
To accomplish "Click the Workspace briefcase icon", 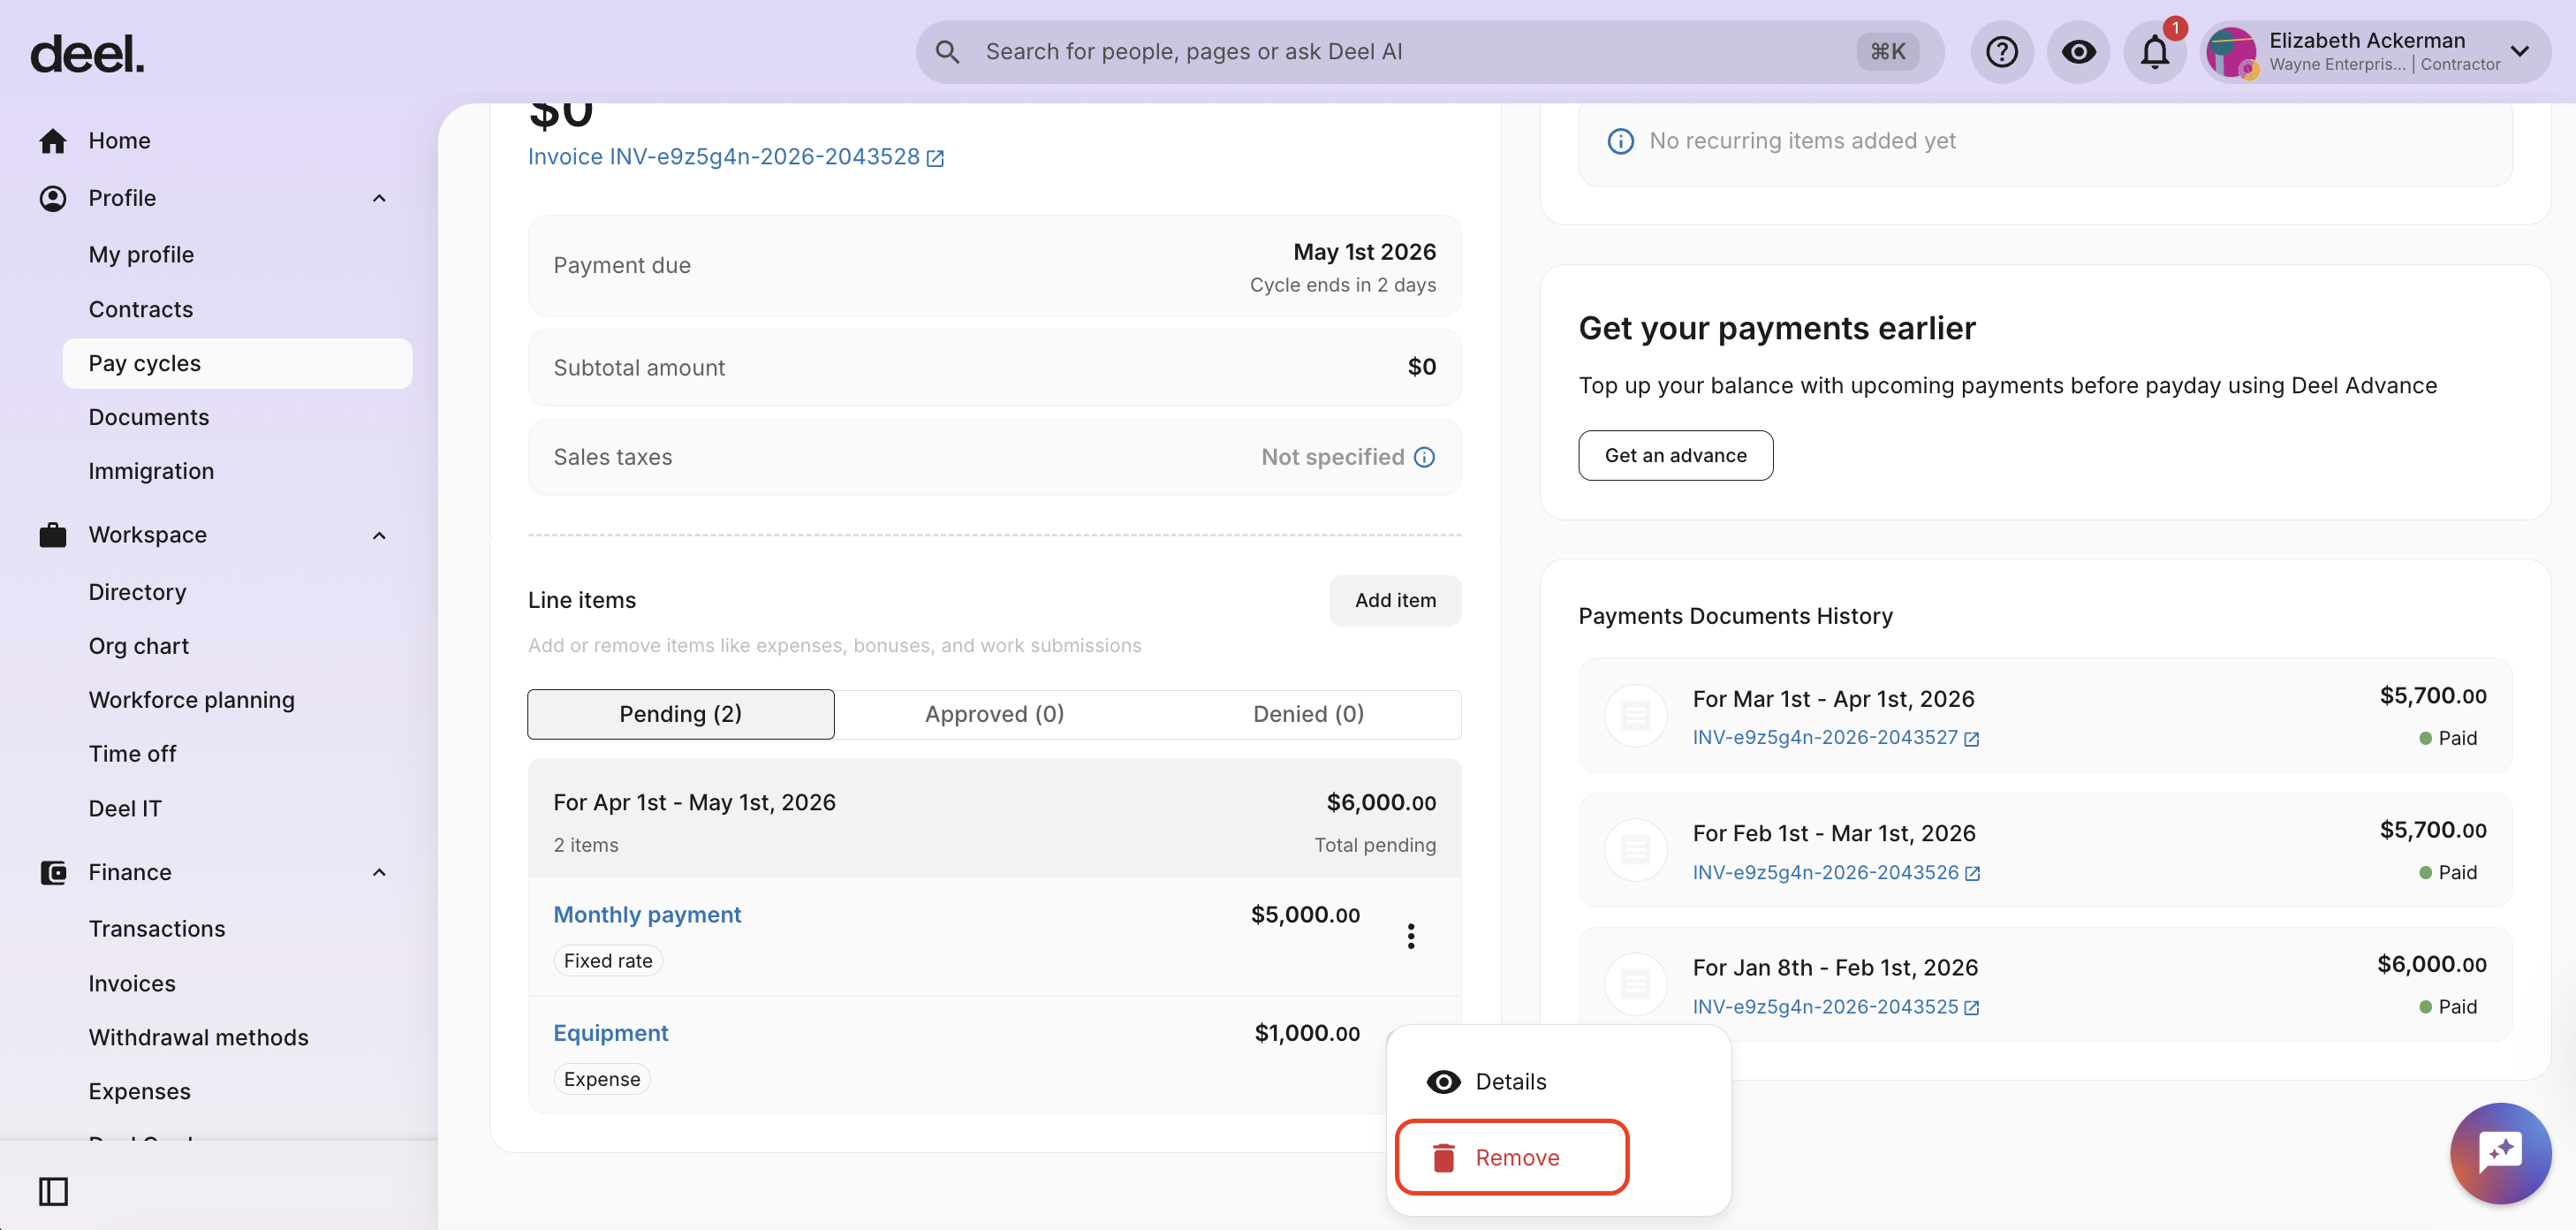I will click(53, 535).
